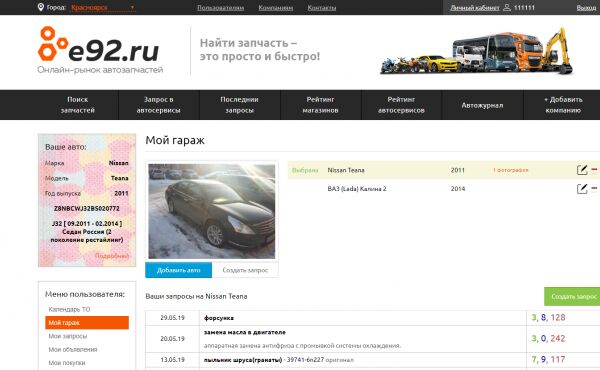
Task: Click the user profile icon near 111111
Action: coord(507,7)
